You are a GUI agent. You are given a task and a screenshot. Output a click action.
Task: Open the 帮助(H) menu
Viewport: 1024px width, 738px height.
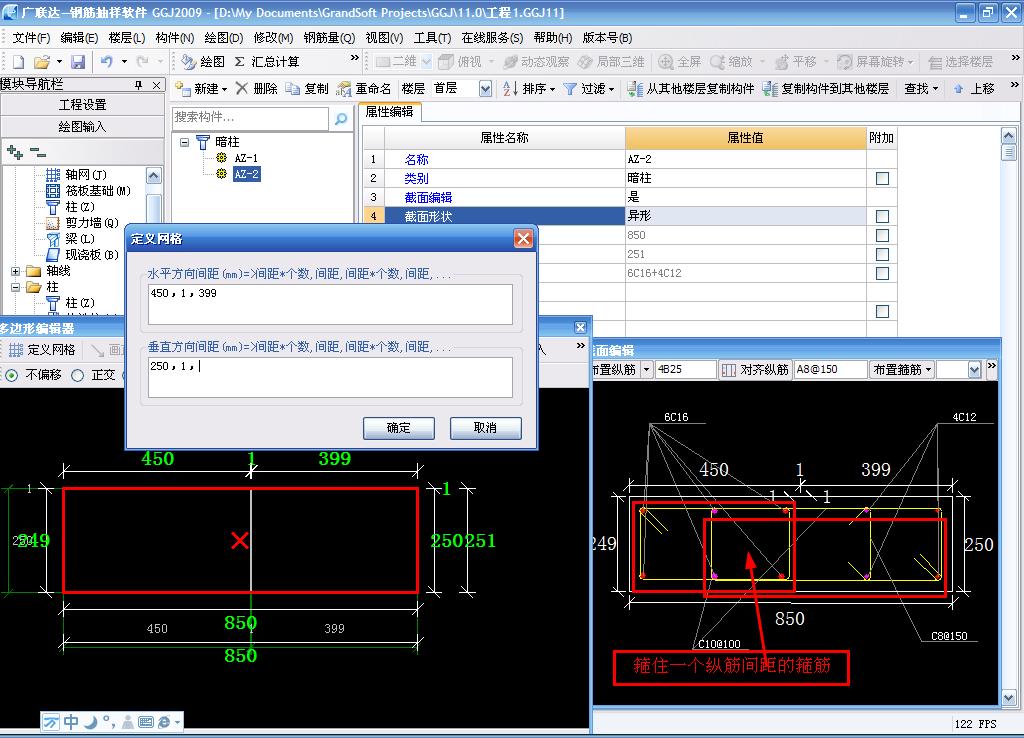pos(552,38)
